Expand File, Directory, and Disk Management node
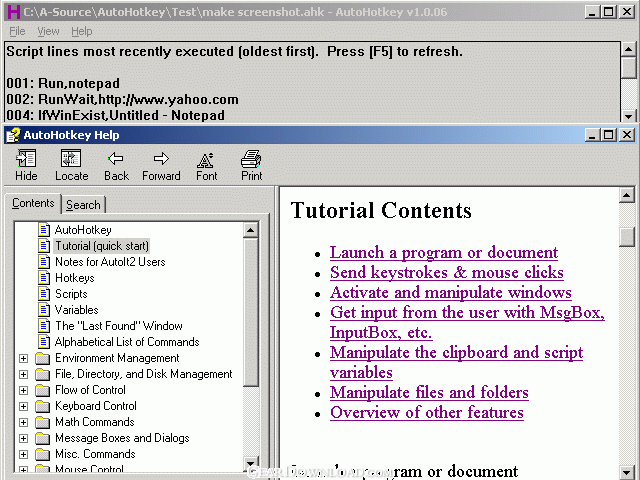Image resolution: width=640 pixels, height=480 pixels. (x=24, y=374)
